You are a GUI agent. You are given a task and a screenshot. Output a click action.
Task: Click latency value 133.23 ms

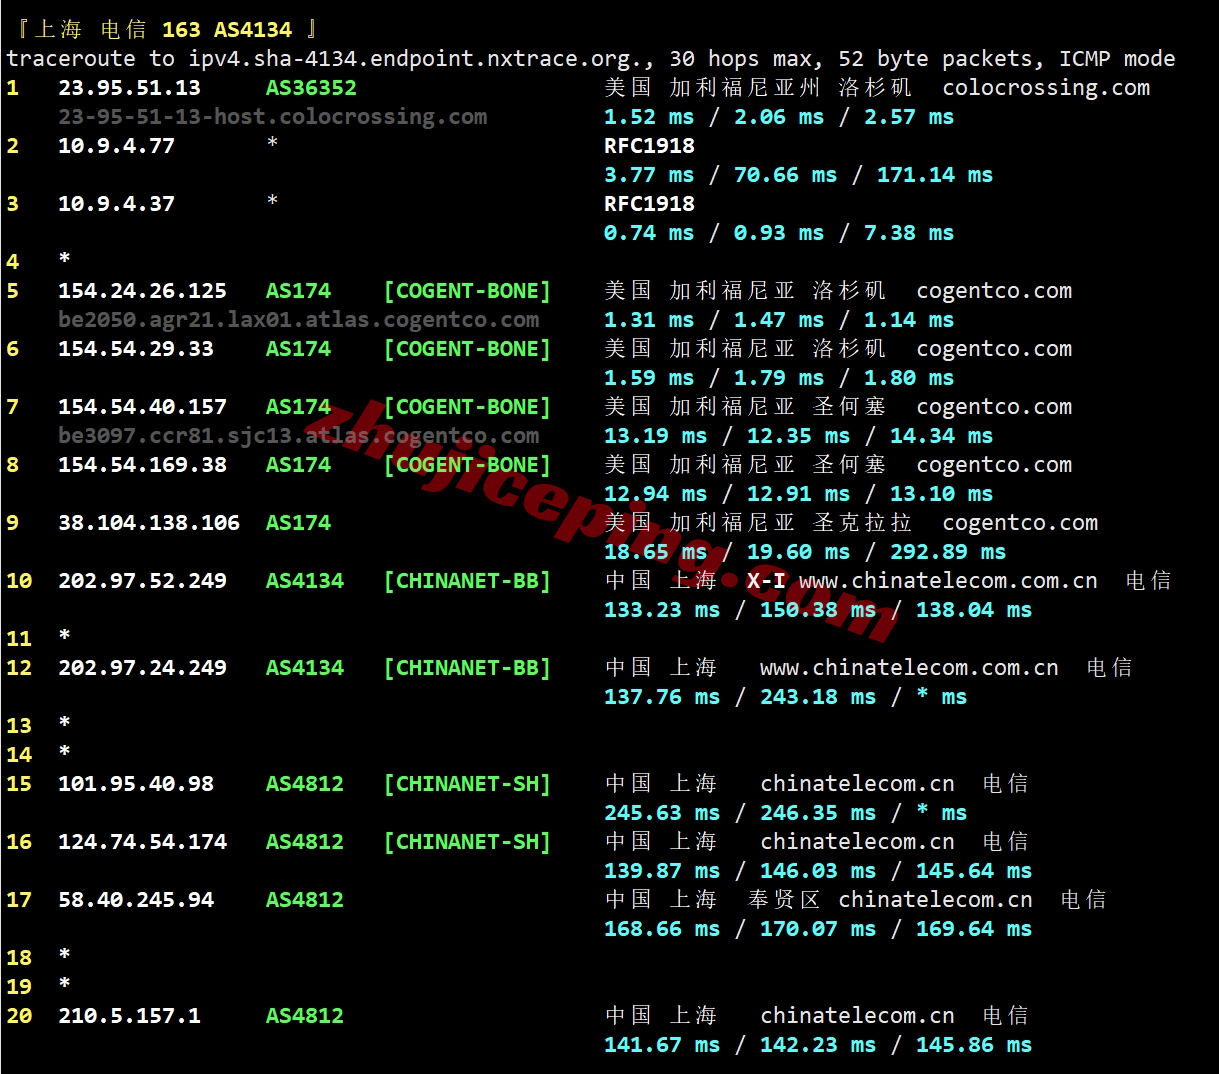(x=662, y=610)
